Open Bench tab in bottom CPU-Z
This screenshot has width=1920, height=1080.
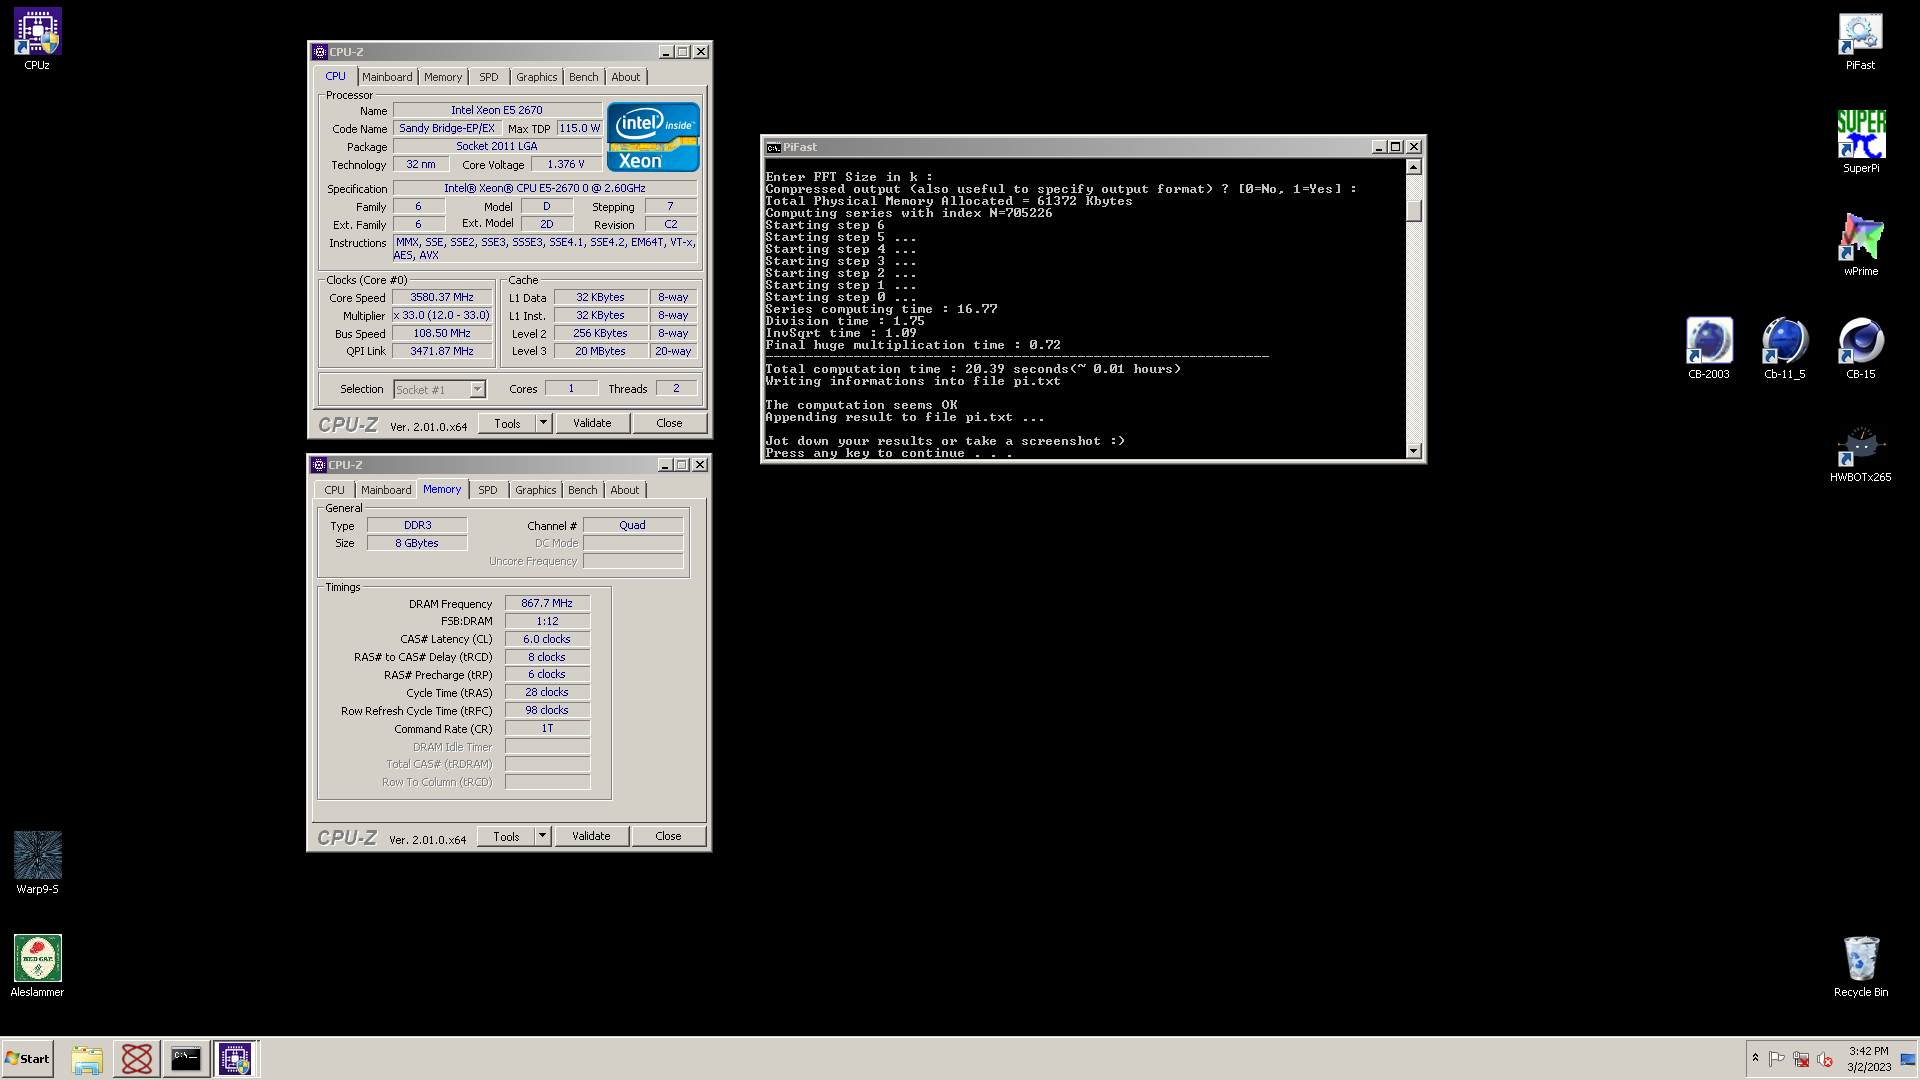(583, 490)
